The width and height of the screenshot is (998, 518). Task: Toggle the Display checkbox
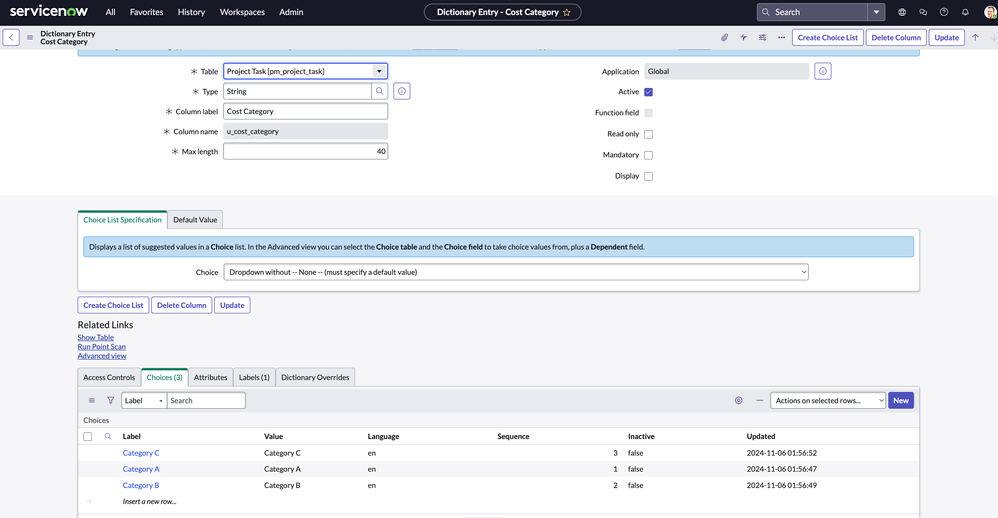coord(649,176)
